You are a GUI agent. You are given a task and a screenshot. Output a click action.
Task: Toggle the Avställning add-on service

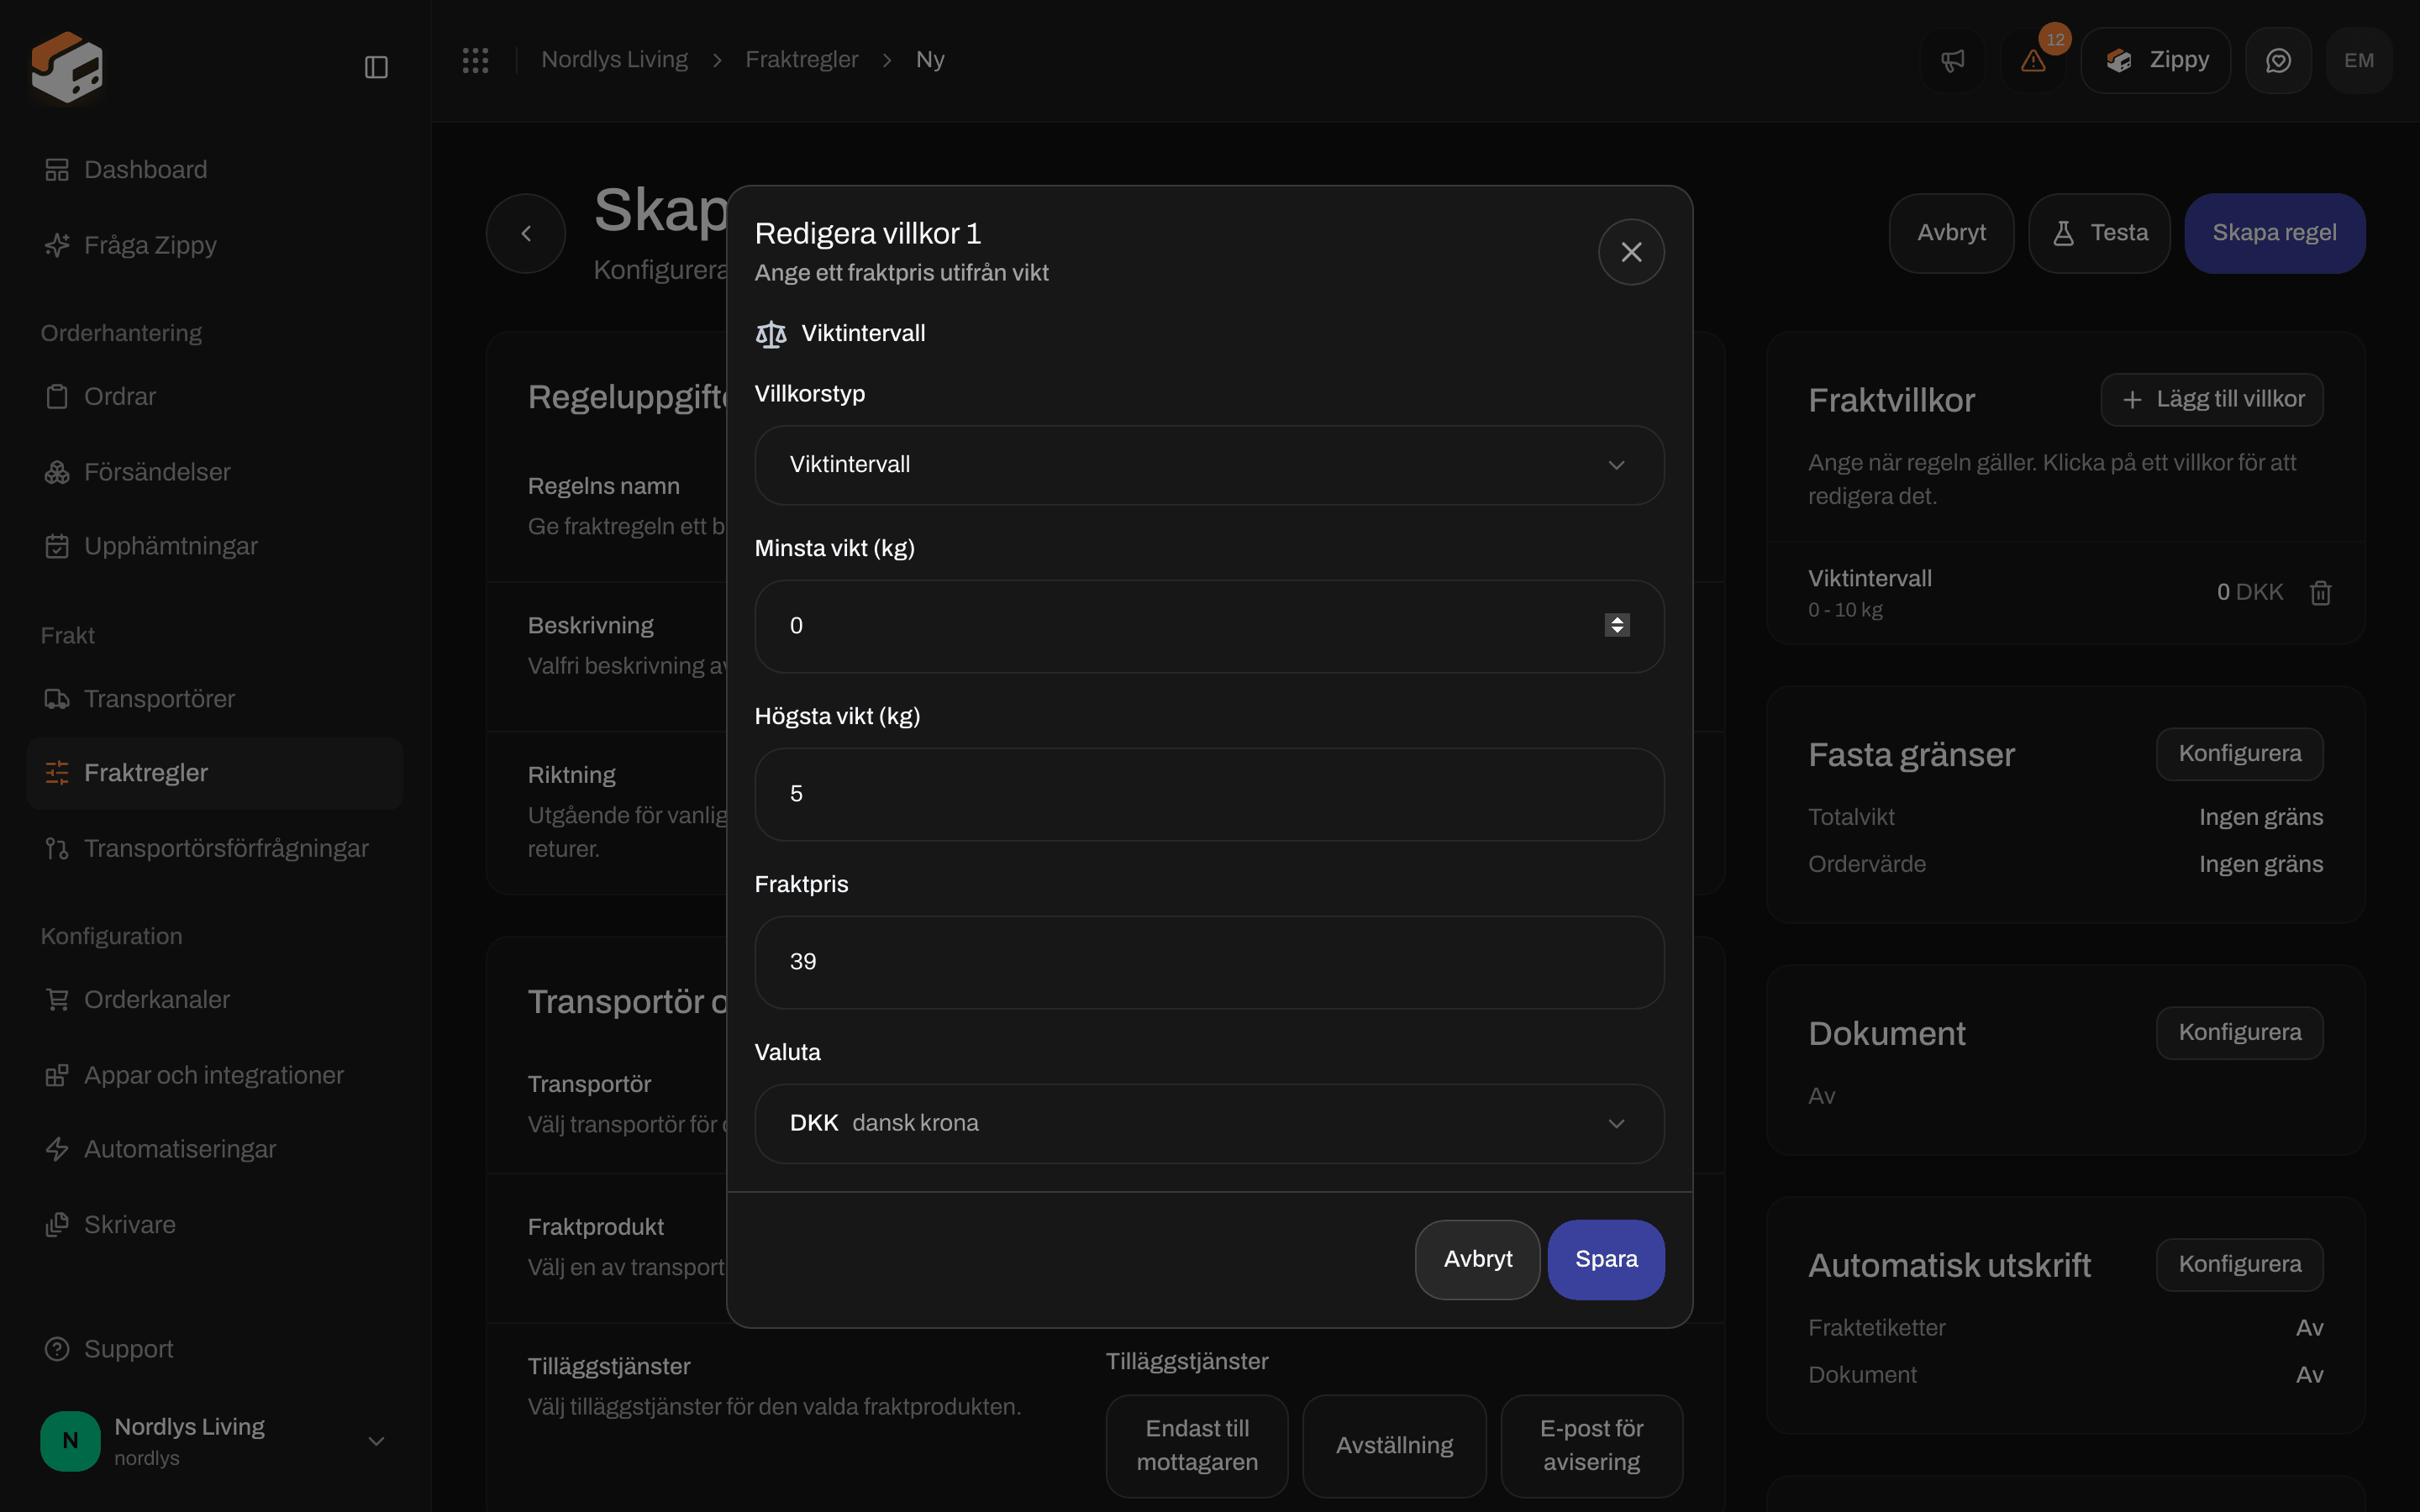1394,1446
